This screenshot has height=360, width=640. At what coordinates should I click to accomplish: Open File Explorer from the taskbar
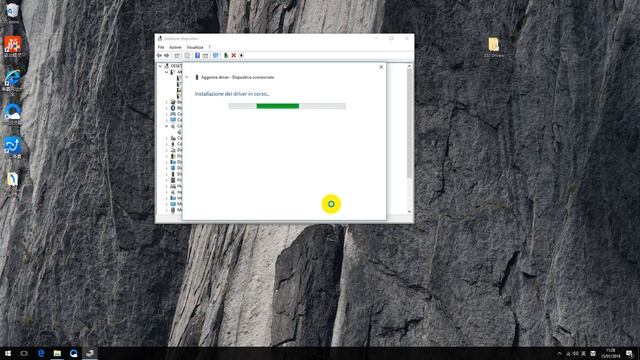pyautogui.click(x=57, y=353)
